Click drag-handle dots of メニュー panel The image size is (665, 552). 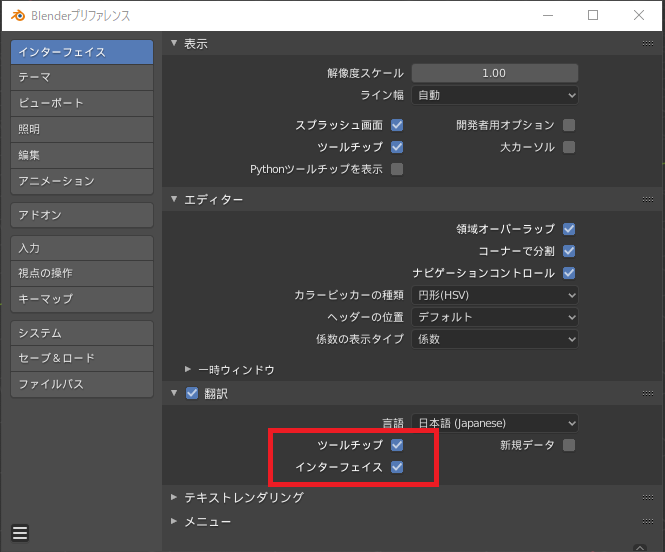tap(648, 521)
